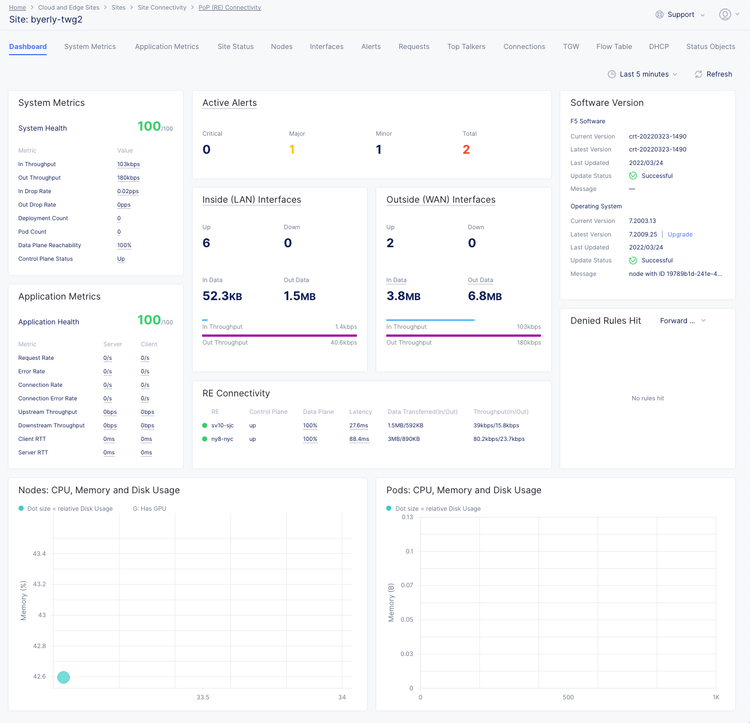Click the Support help icon
The width and height of the screenshot is (750, 723).
(x=659, y=15)
